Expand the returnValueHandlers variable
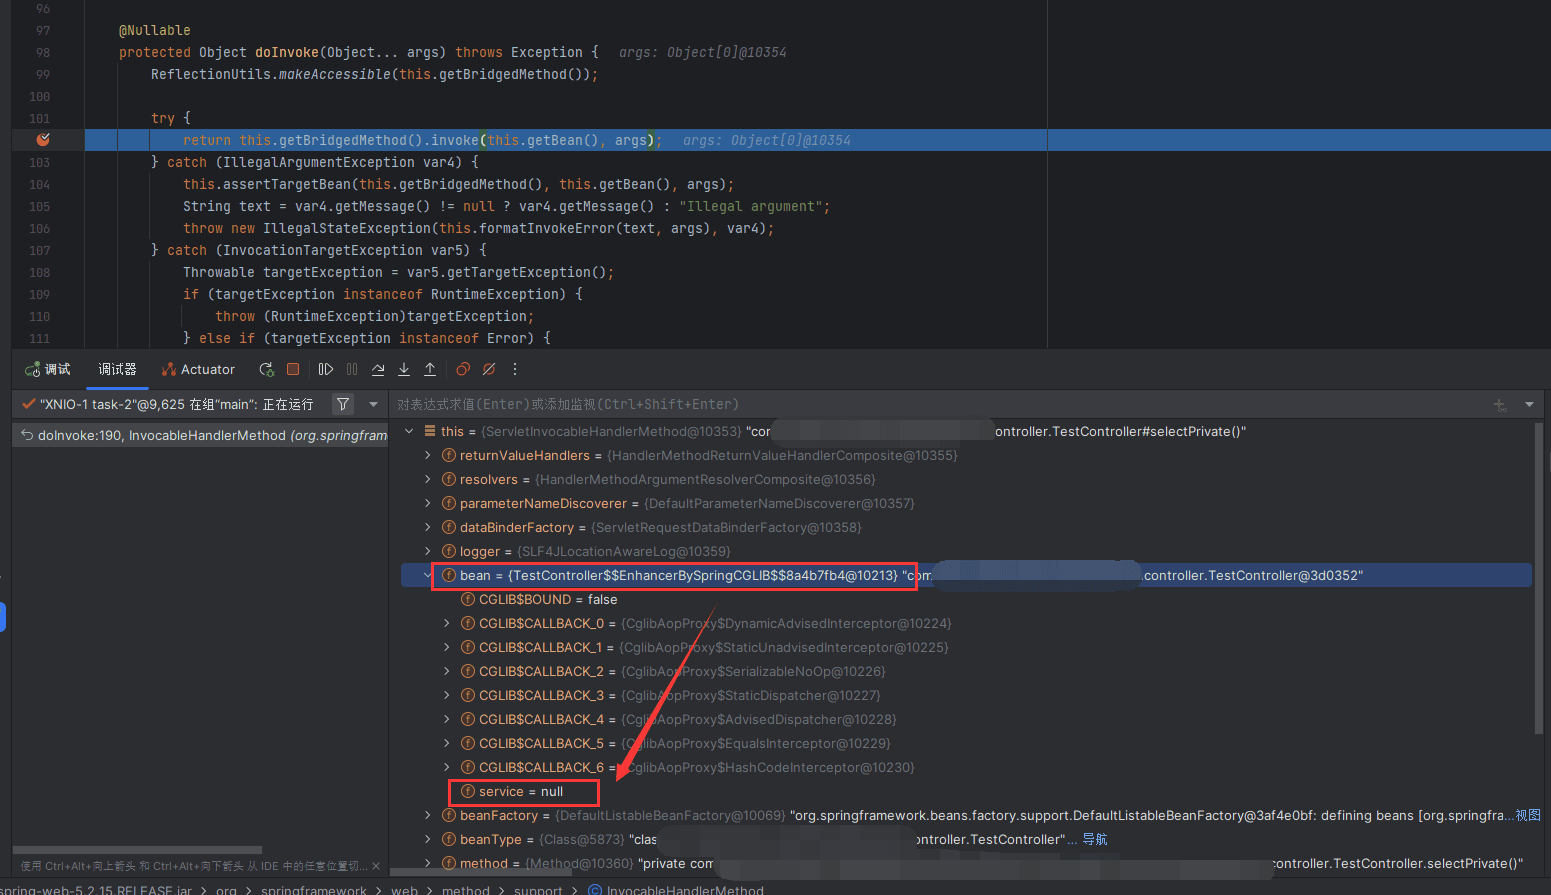Image resolution: width=1551 pixels, height=895 pixels. pyautogui.click(x=428, y=455)
